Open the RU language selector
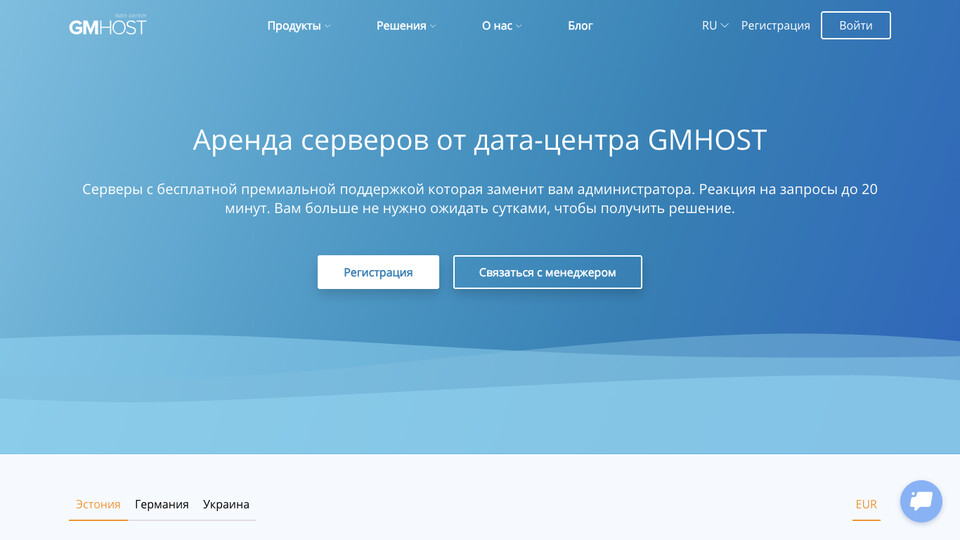The height and width of the screenshot is (540, 960). click(x=714, y=26)
